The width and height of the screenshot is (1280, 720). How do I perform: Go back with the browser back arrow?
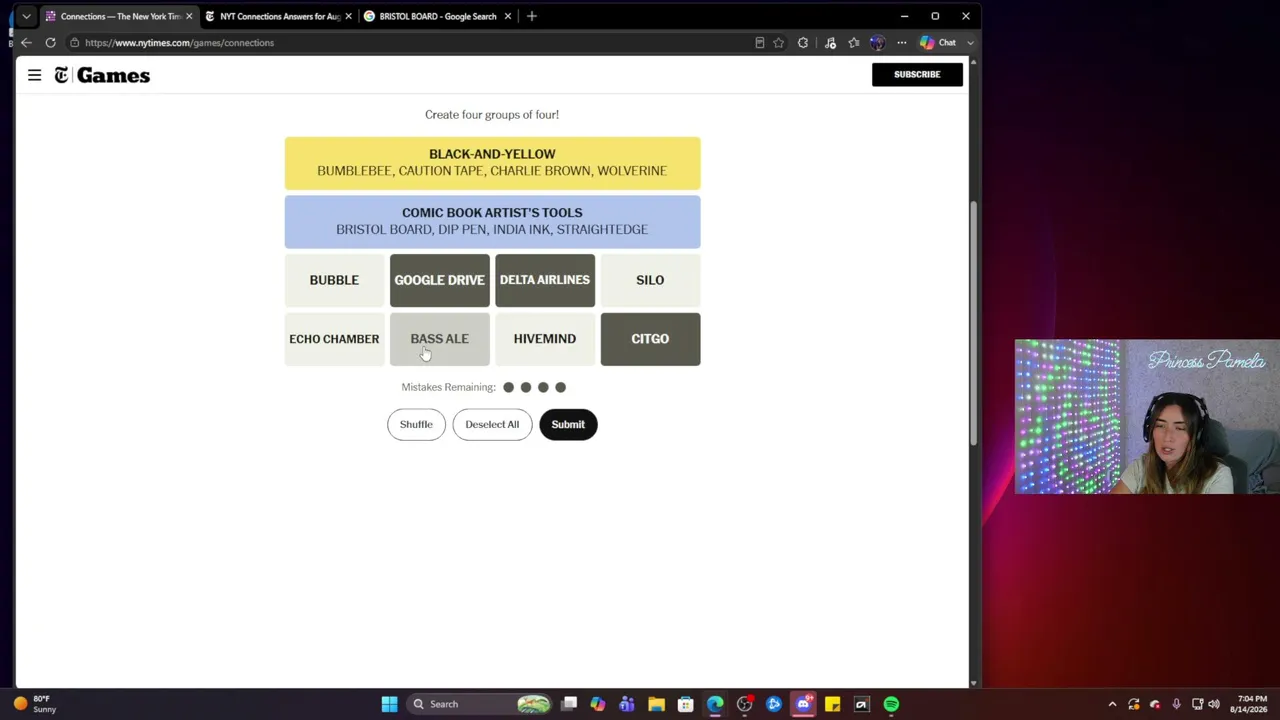click(x=26, y=43)
